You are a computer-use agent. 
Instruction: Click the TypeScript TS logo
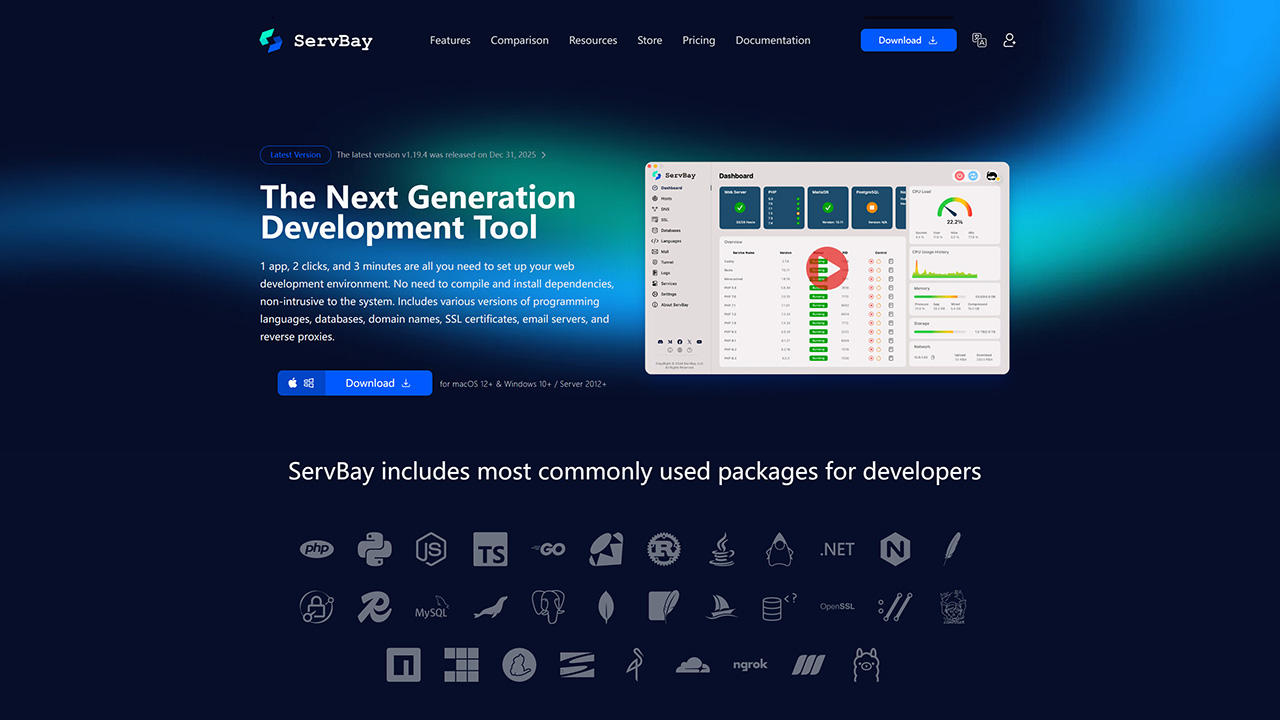pos(490,549)
